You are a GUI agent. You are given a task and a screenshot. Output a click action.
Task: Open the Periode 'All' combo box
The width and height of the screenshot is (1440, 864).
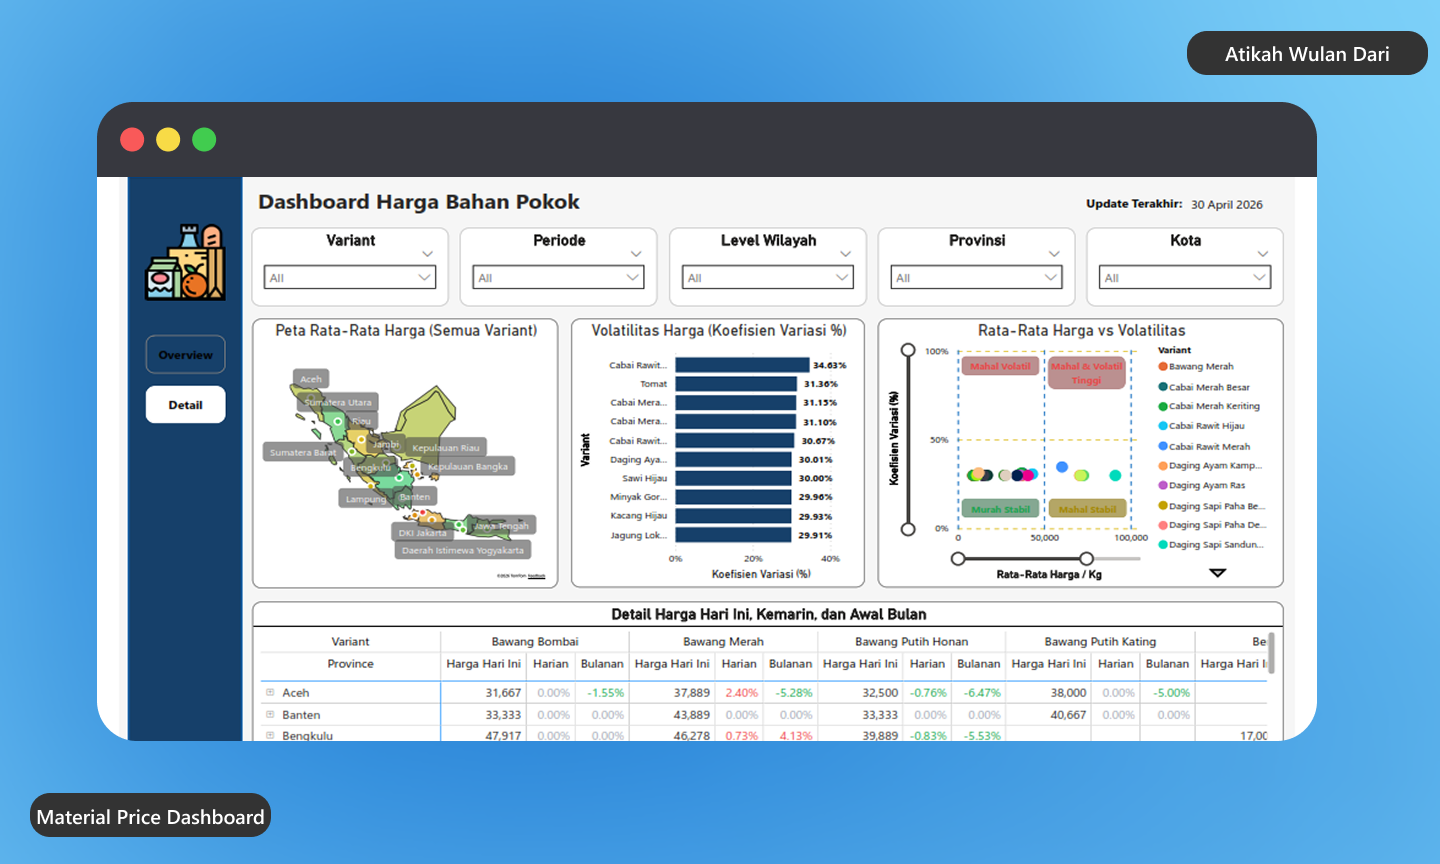[x=558, y=277]
